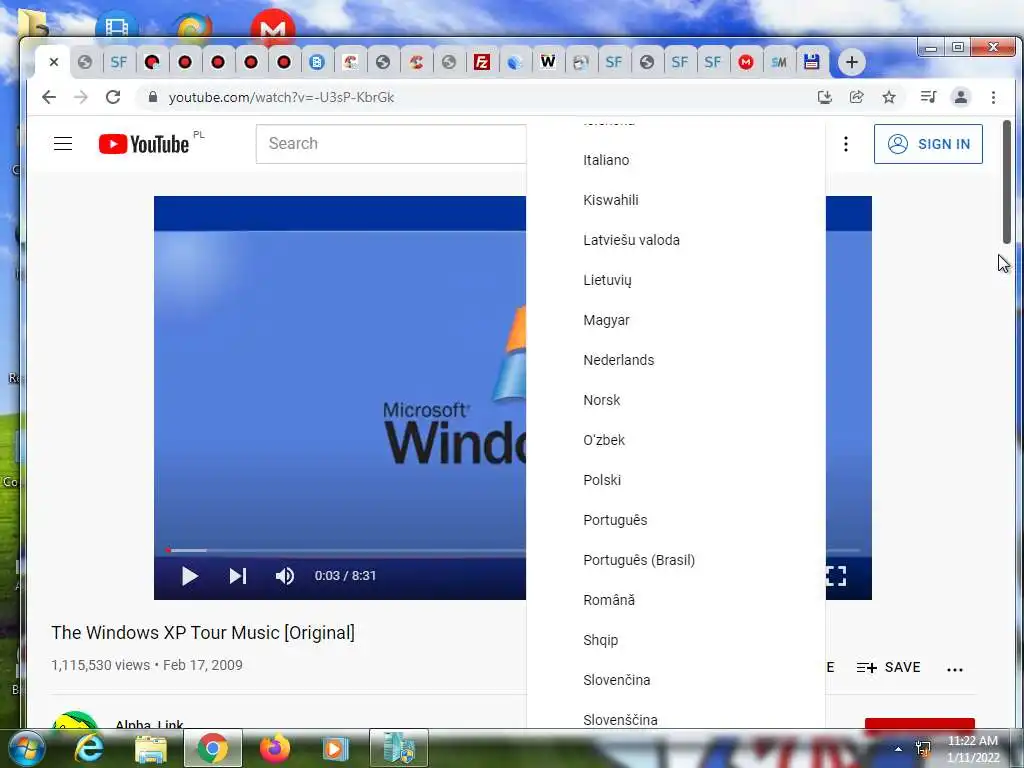Open Chrome profile avatar button

pyautogui.click(x=961, y=97)
